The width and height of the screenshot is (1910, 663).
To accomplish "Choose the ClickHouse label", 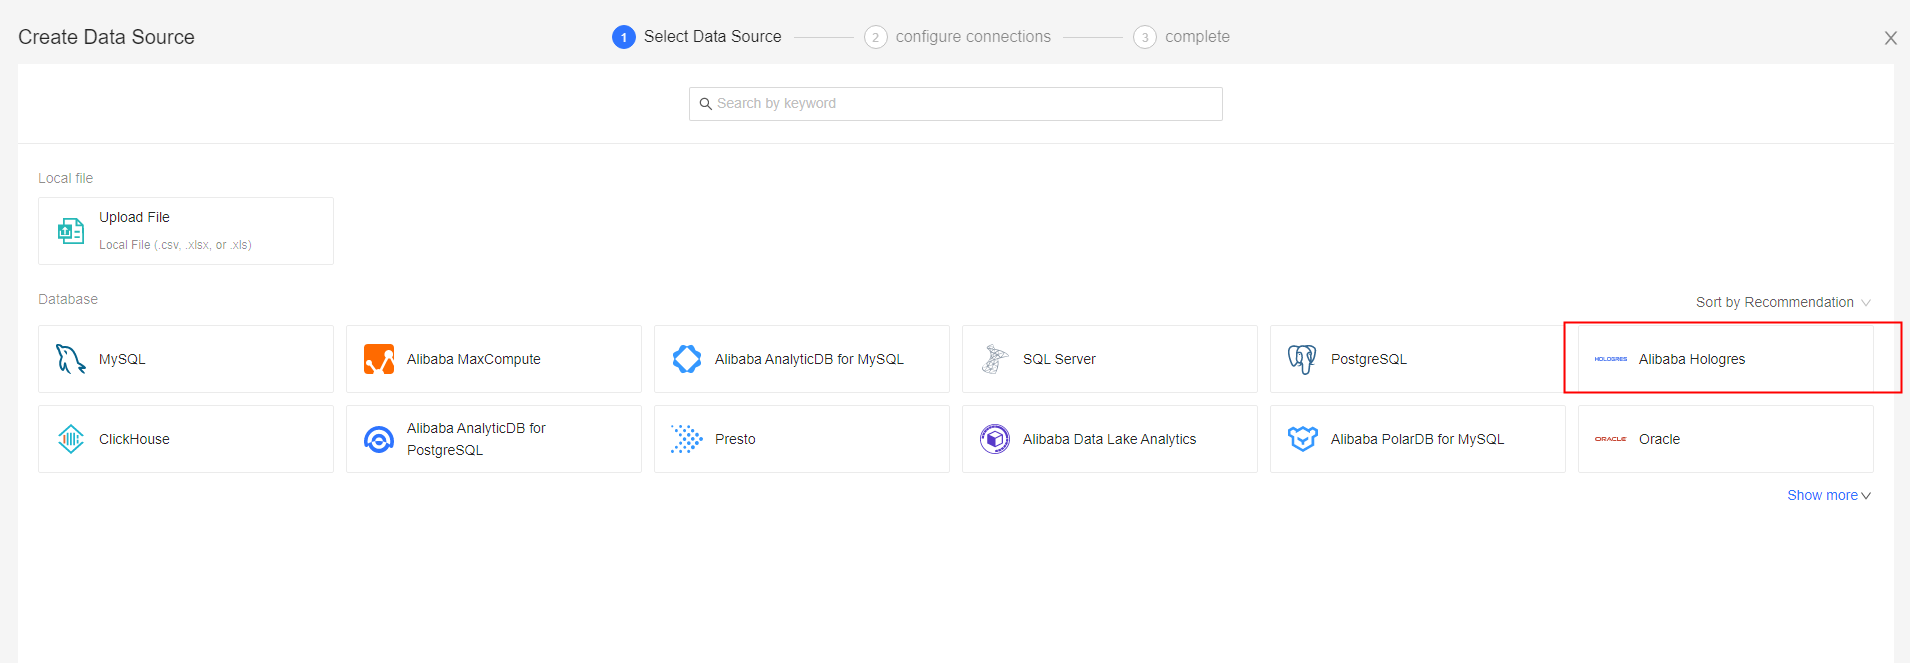I will (x=134, y=439).
